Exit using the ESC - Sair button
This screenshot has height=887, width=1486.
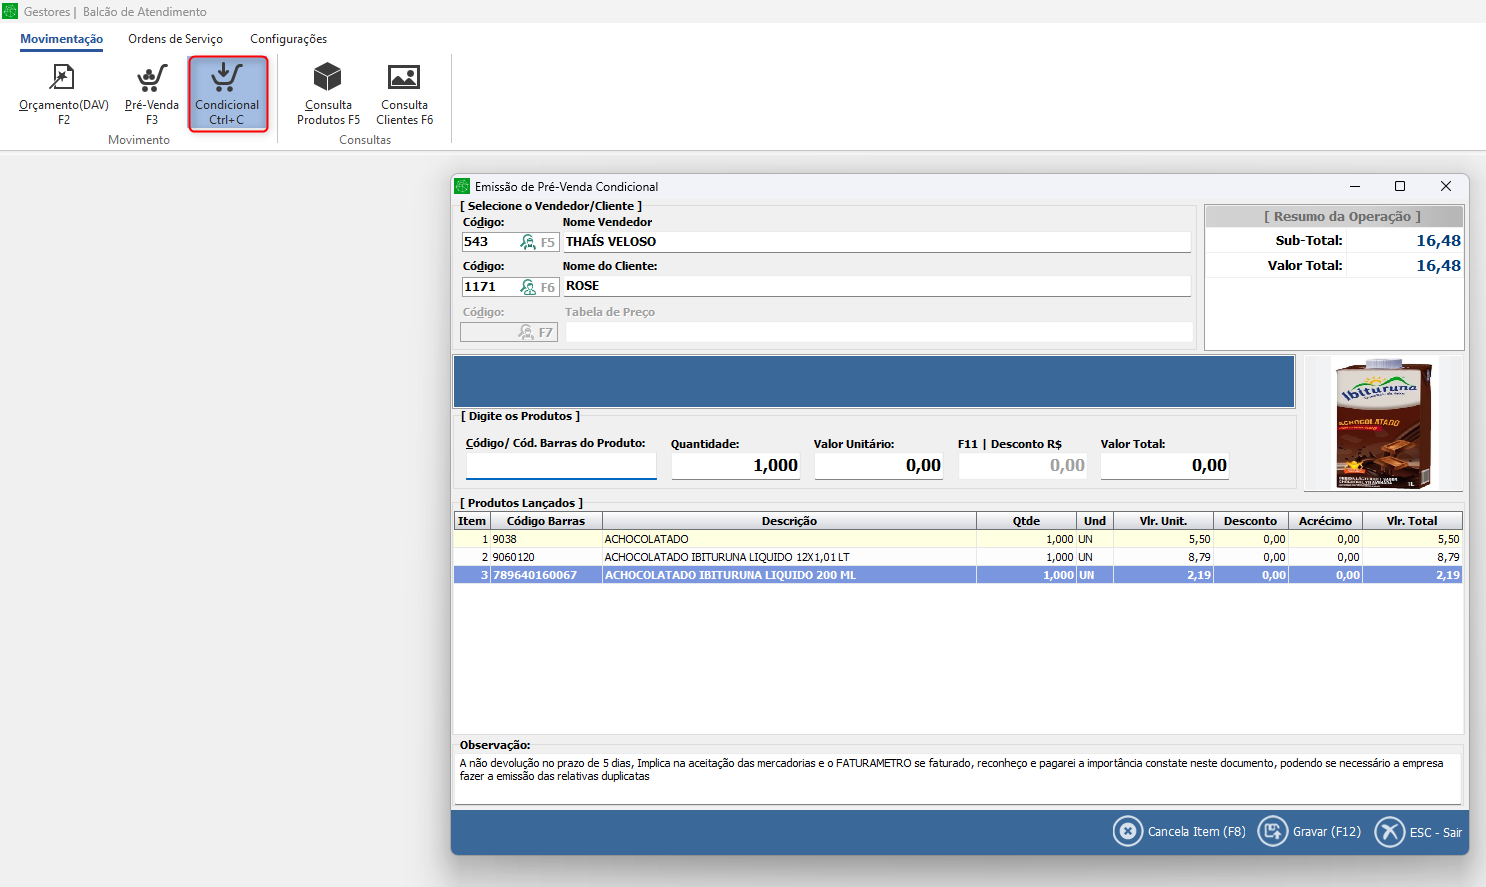tap(1418, 831)
